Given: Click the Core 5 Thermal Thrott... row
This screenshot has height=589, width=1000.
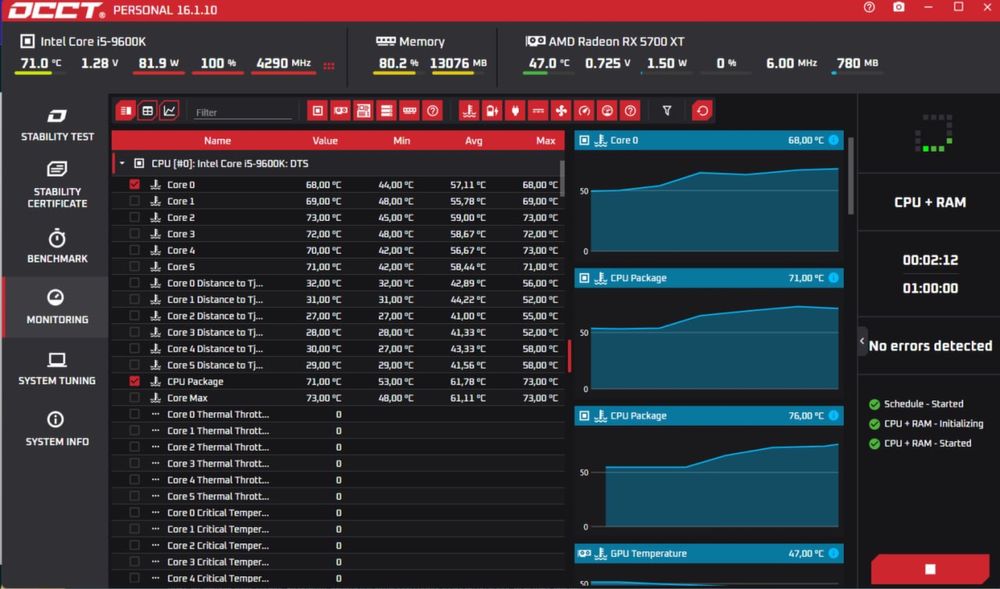Looking at the screenshot, I should pyautogui.click(x=338, y=497).
